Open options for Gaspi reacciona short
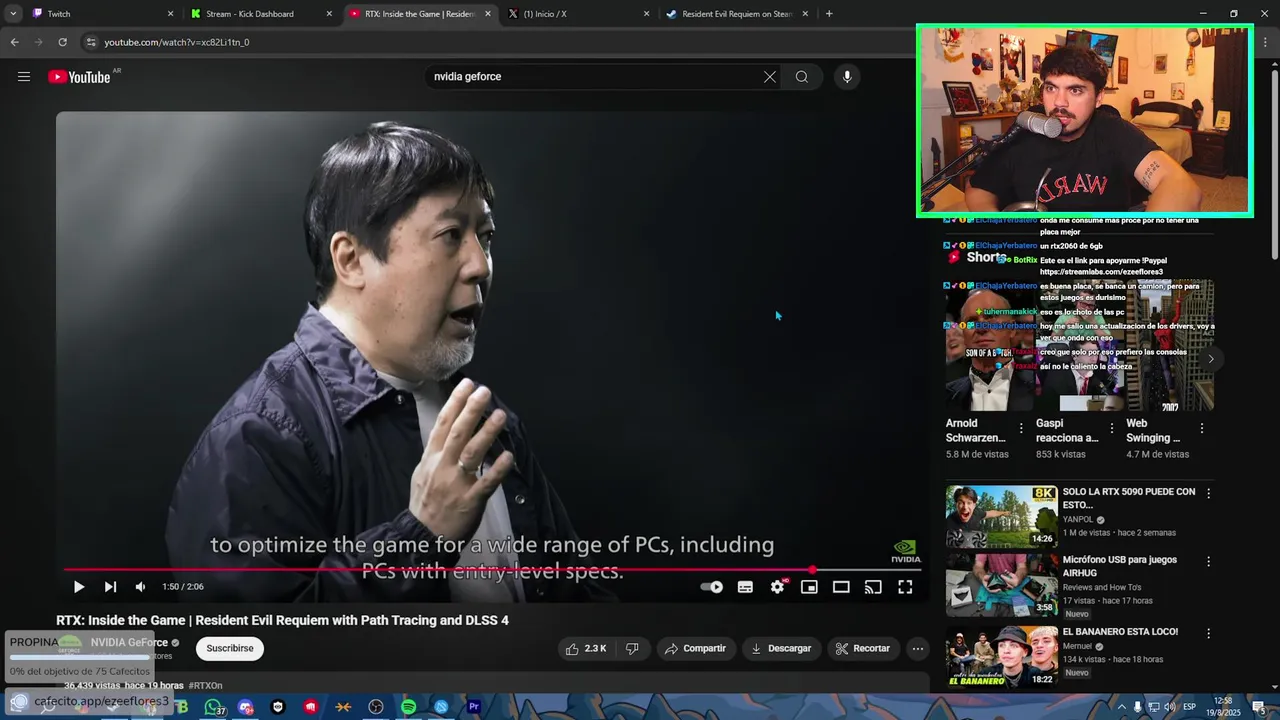The image size is (1280, 720). (1111, 428)
